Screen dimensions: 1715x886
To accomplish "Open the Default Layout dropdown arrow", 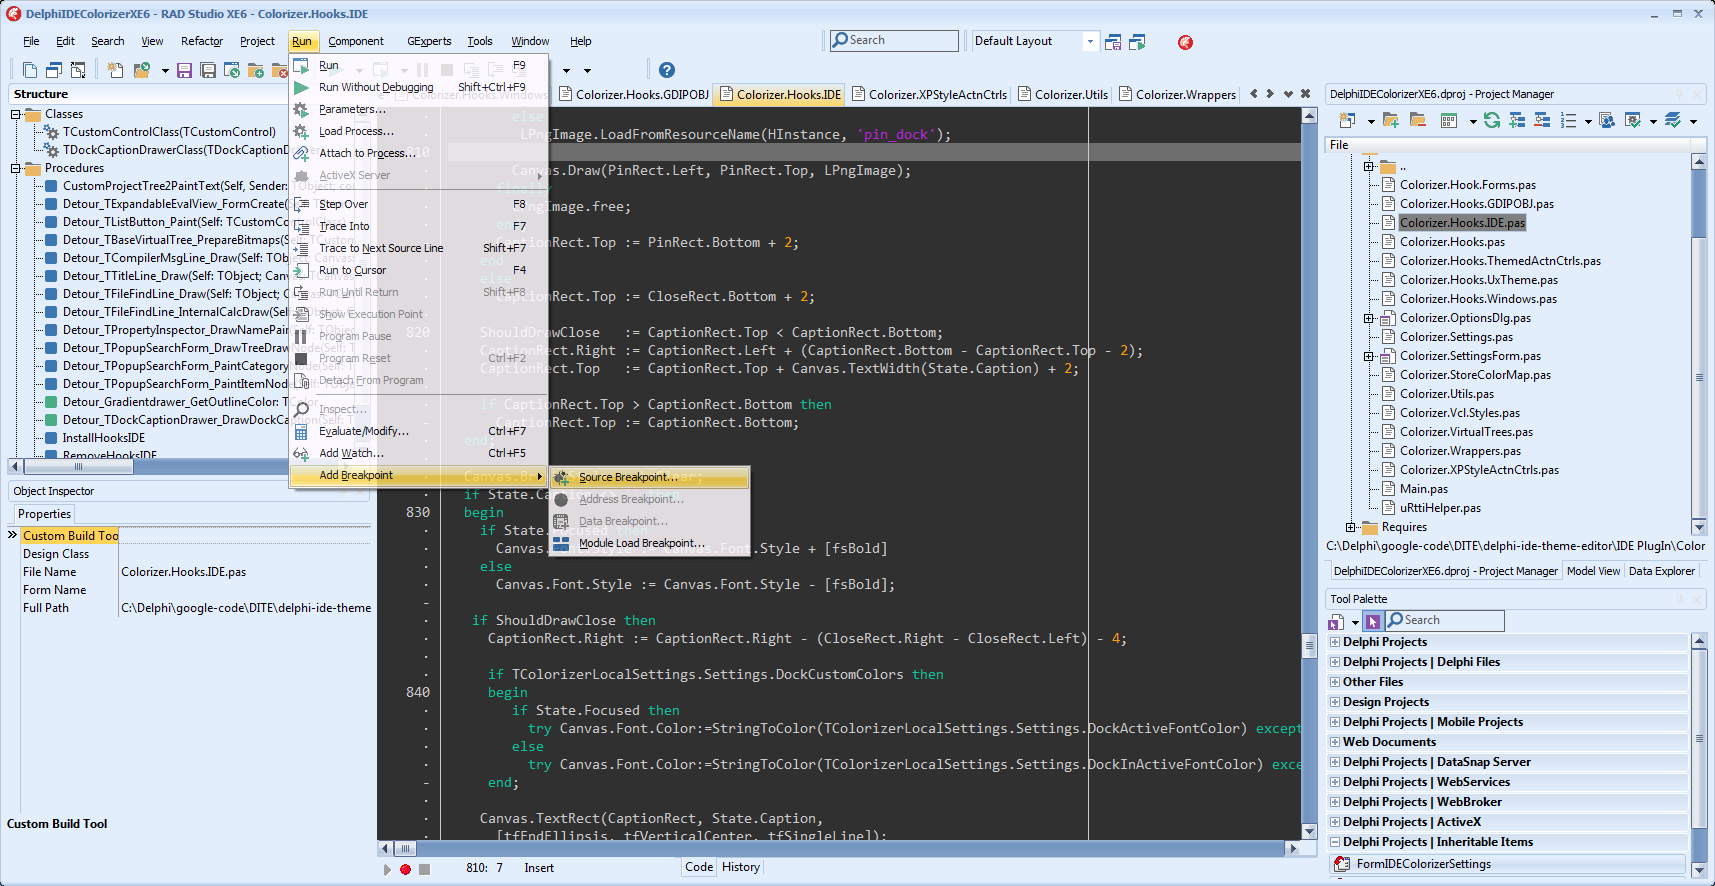I will point(1090,41).
